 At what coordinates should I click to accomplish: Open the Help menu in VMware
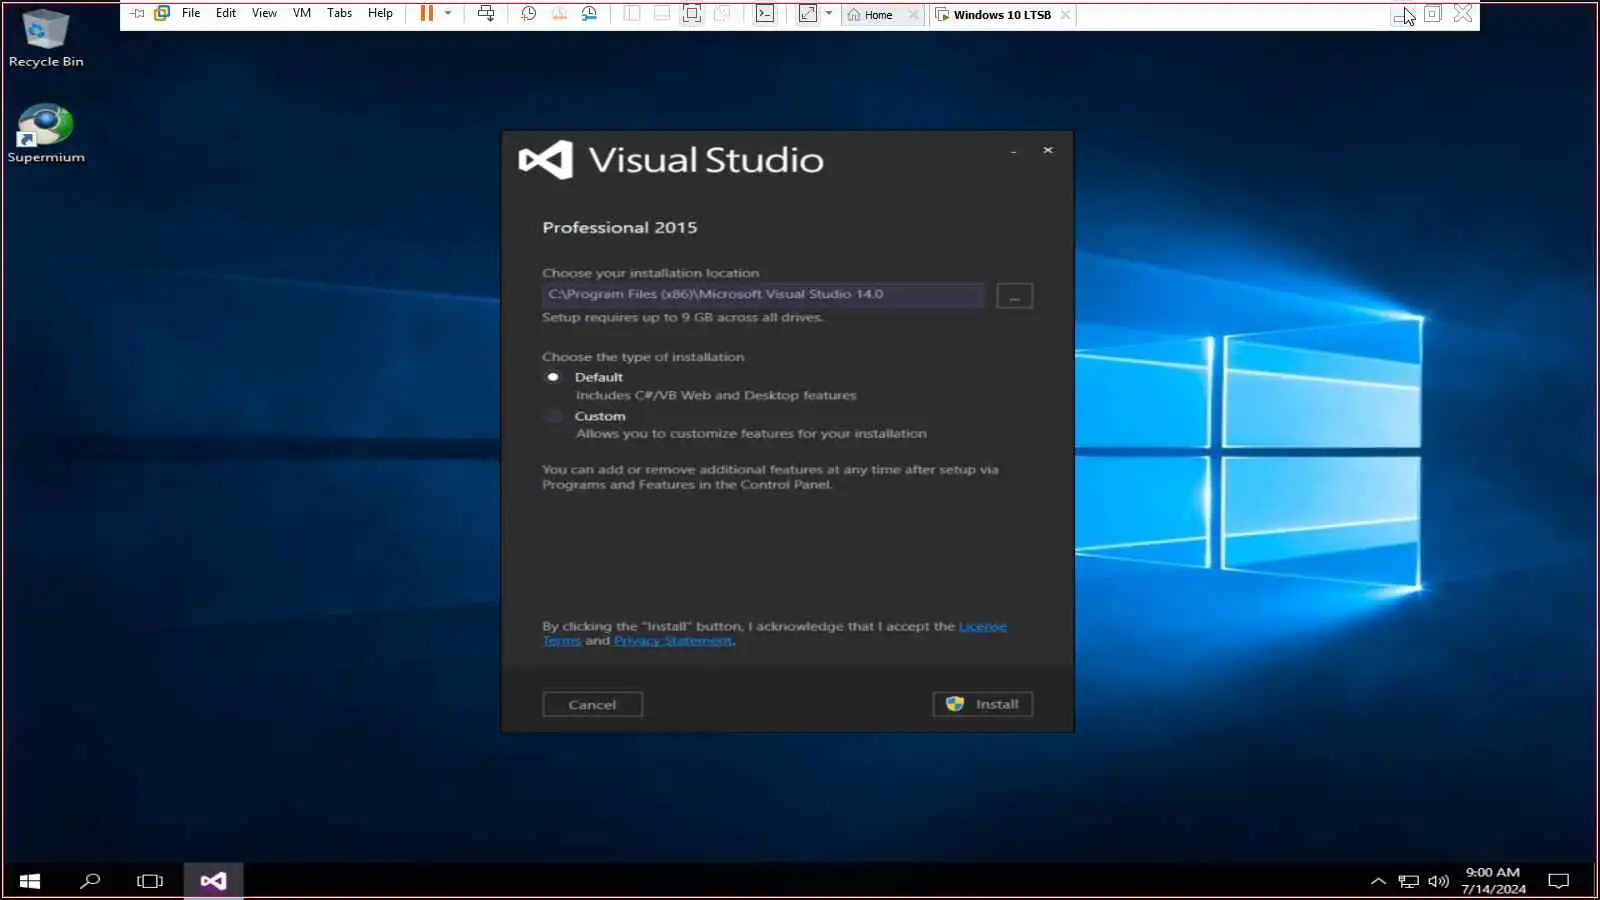click(380, 14)
